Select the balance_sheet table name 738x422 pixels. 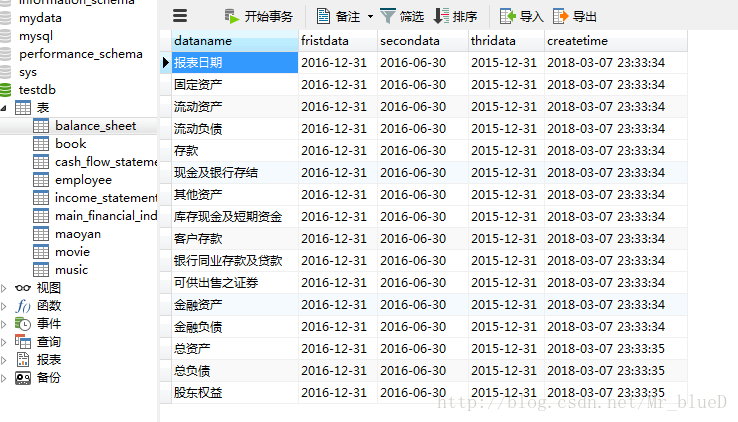point(96,126)
